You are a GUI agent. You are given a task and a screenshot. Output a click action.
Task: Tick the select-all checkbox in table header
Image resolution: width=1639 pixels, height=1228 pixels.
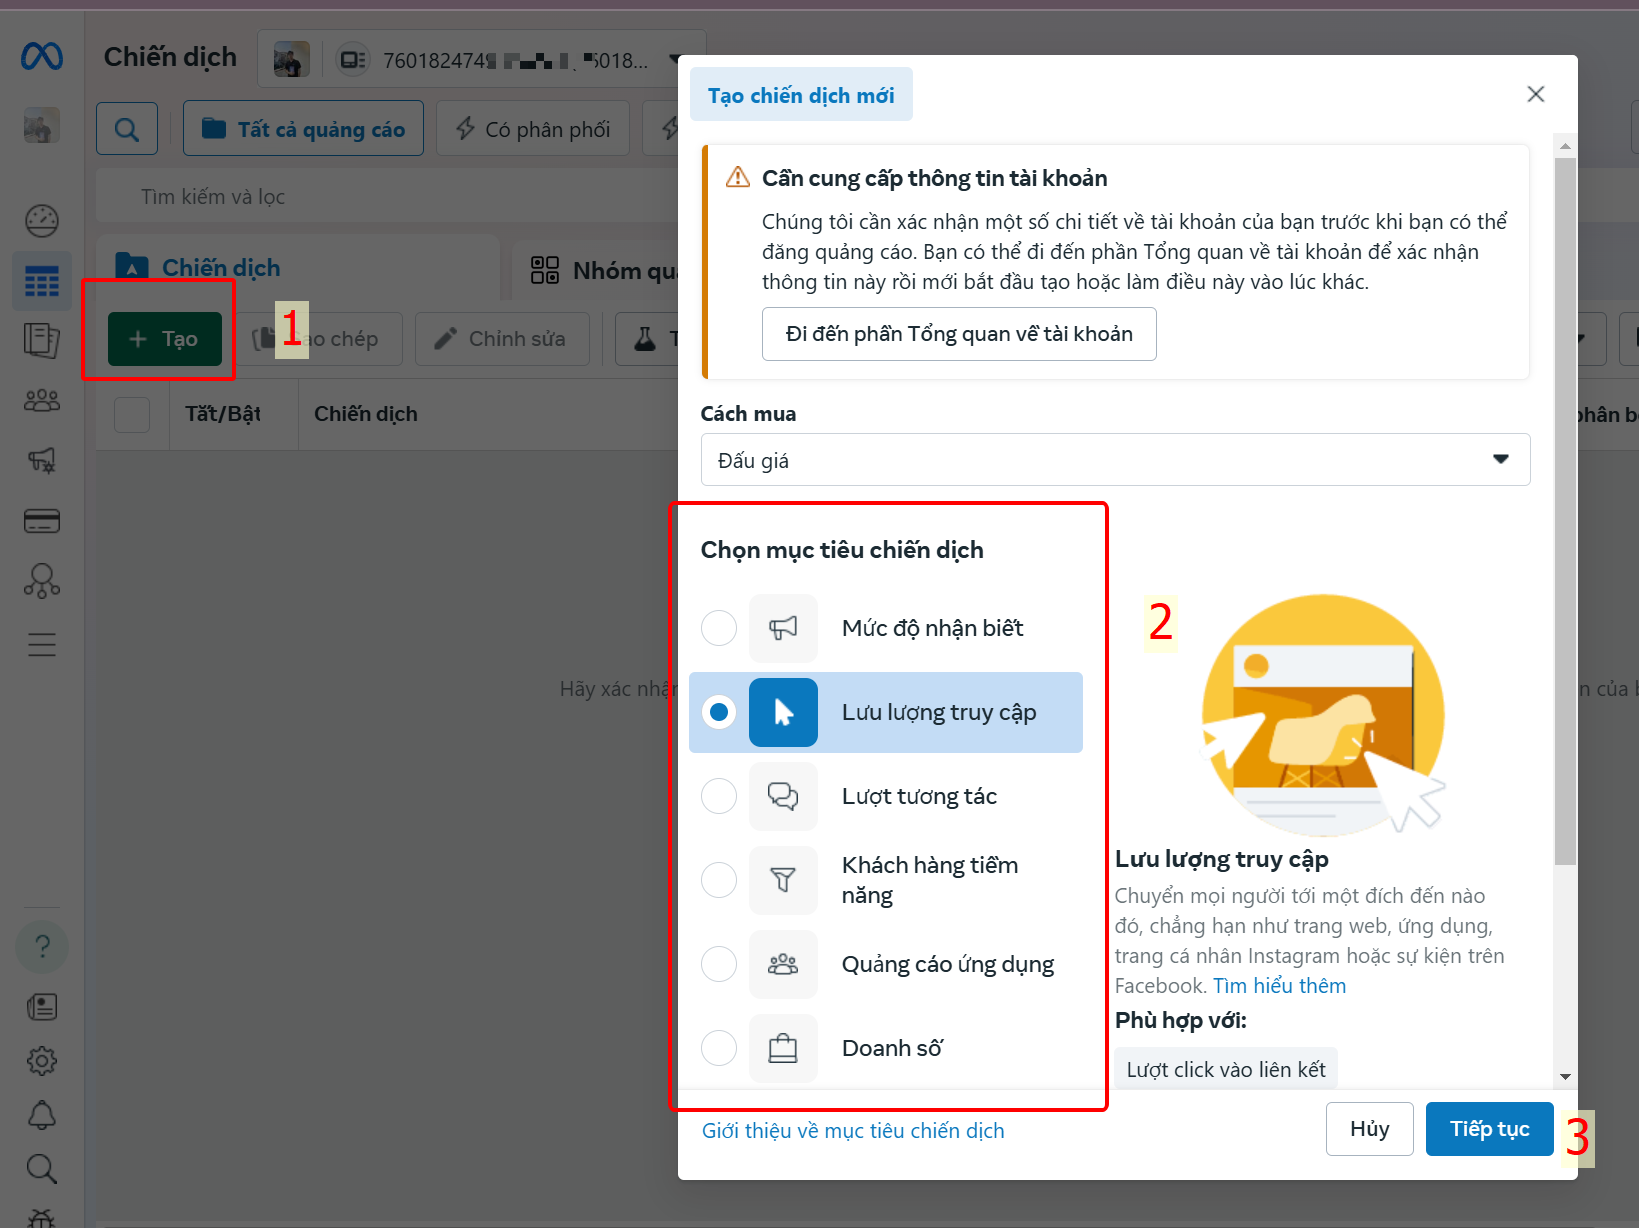coord(132,414)
